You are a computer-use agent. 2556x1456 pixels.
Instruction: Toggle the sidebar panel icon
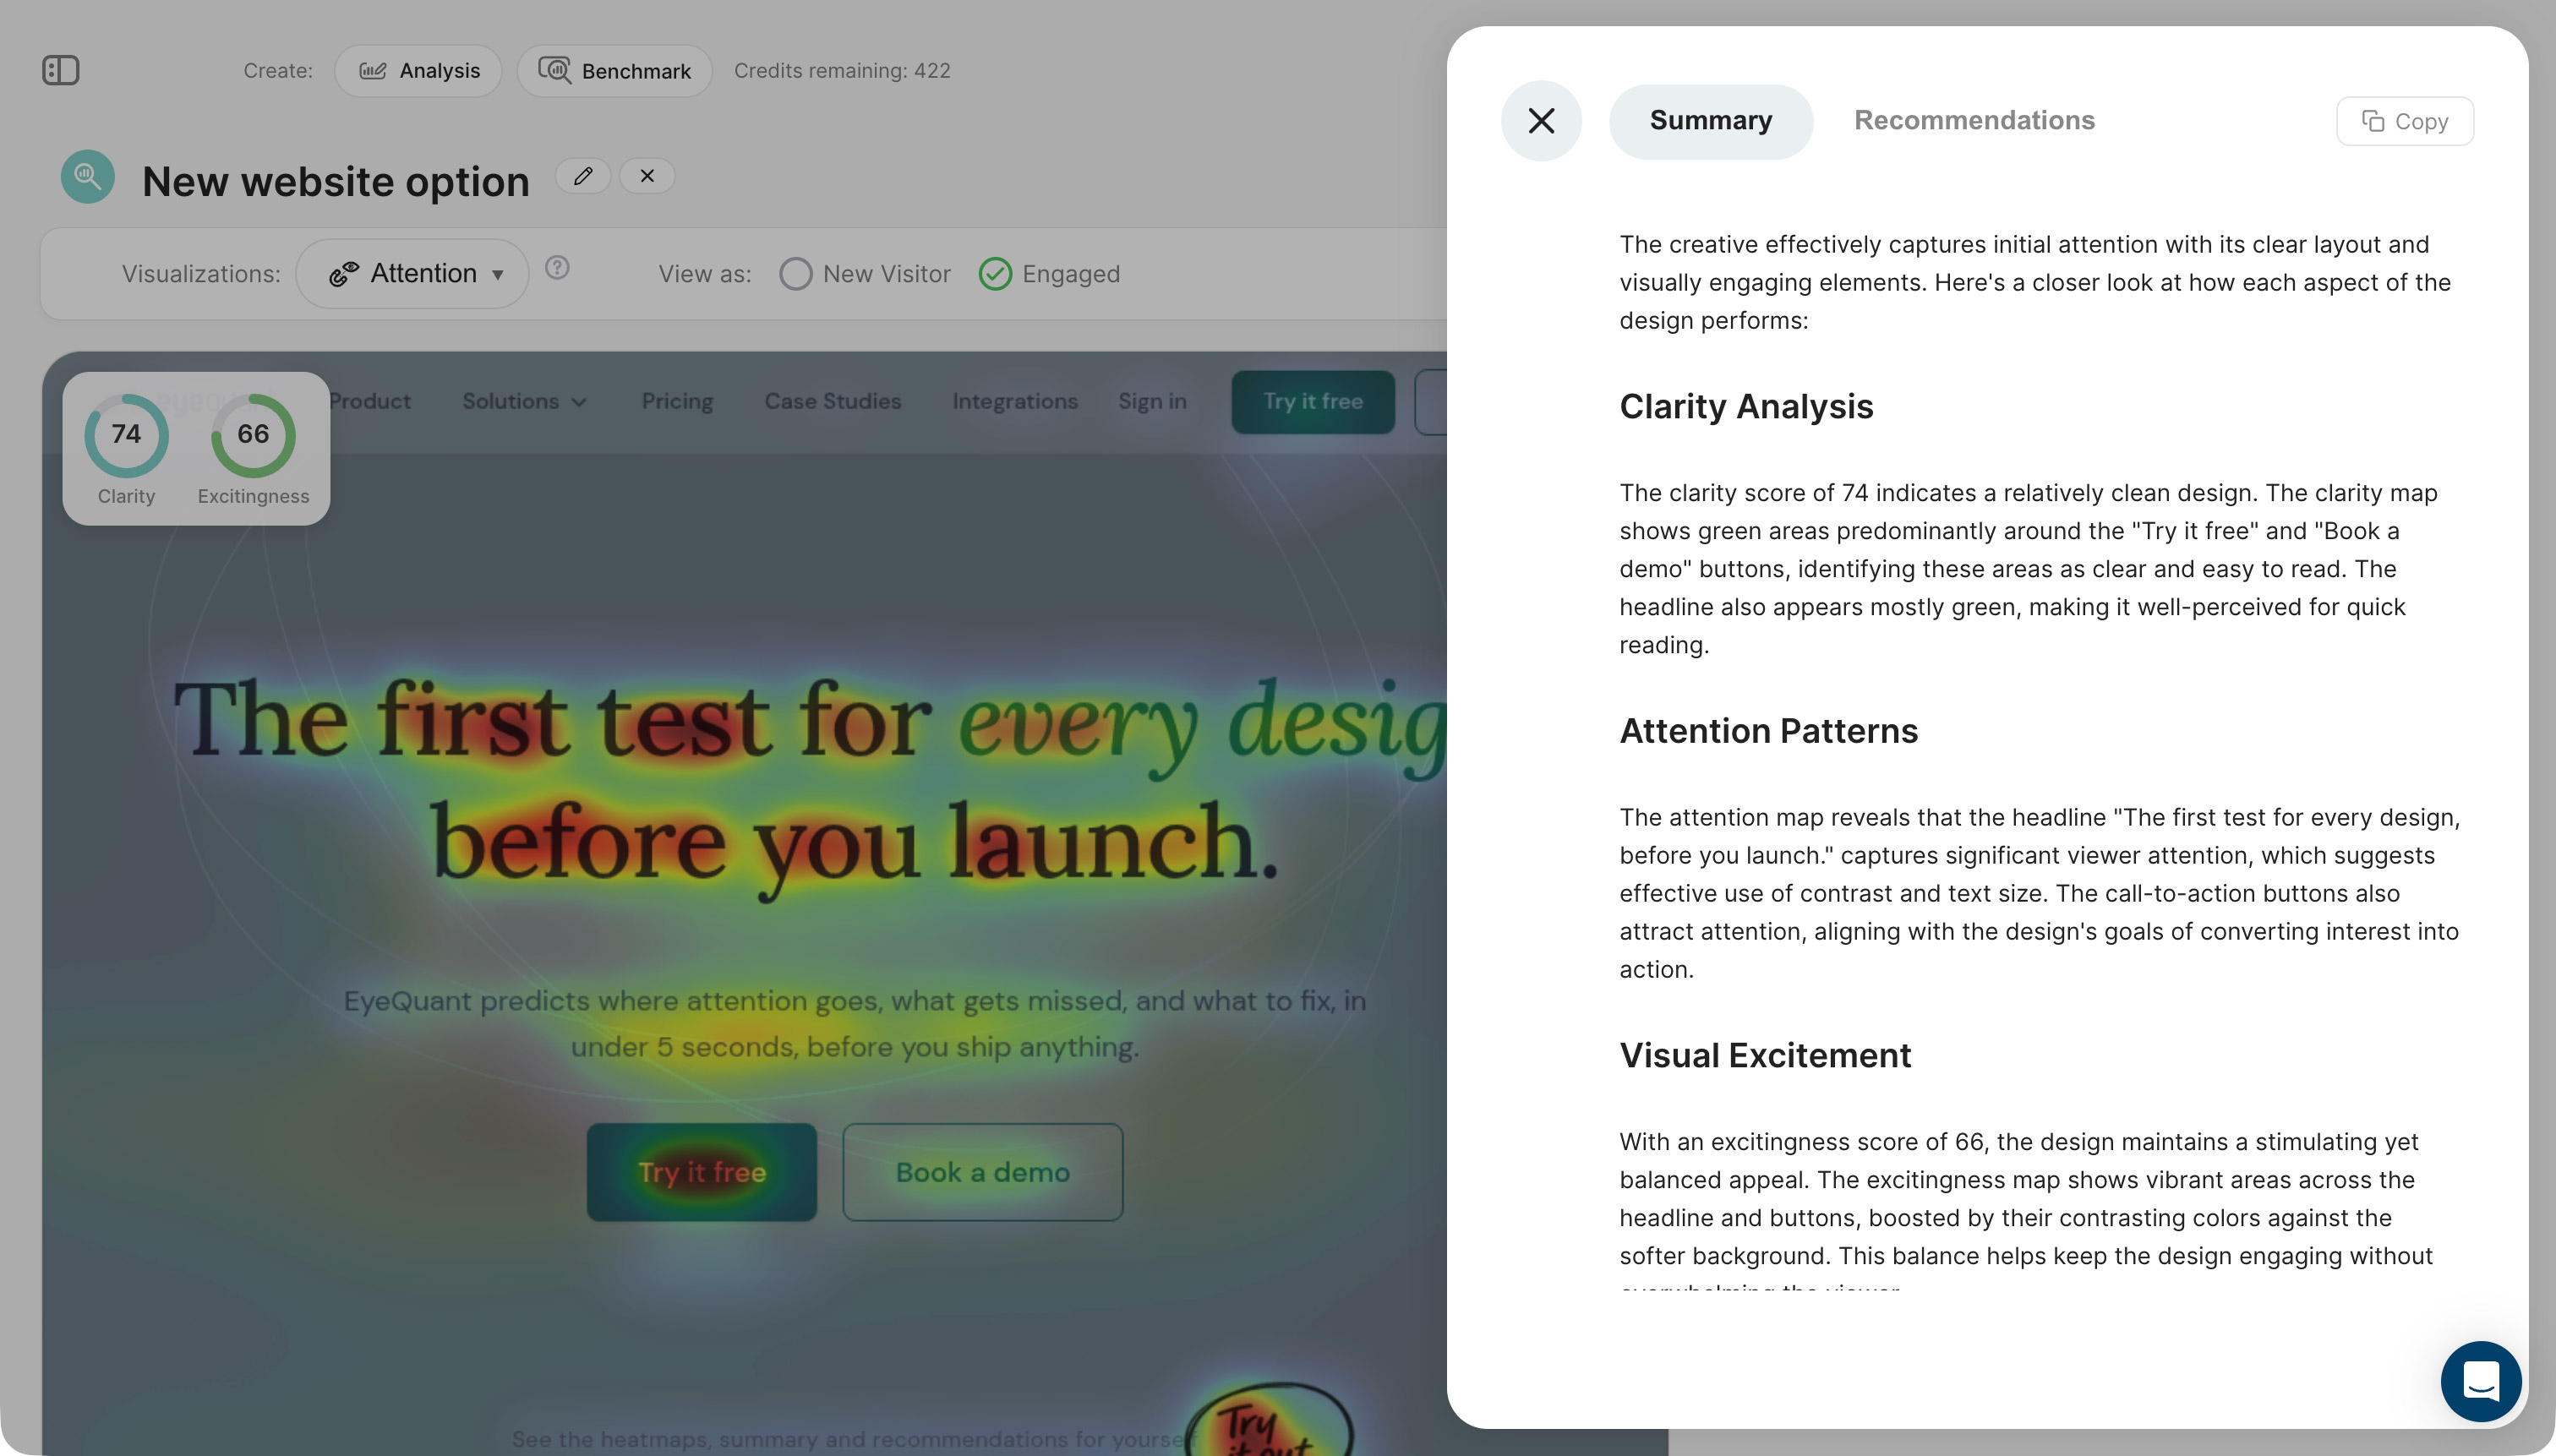[61, 70]
